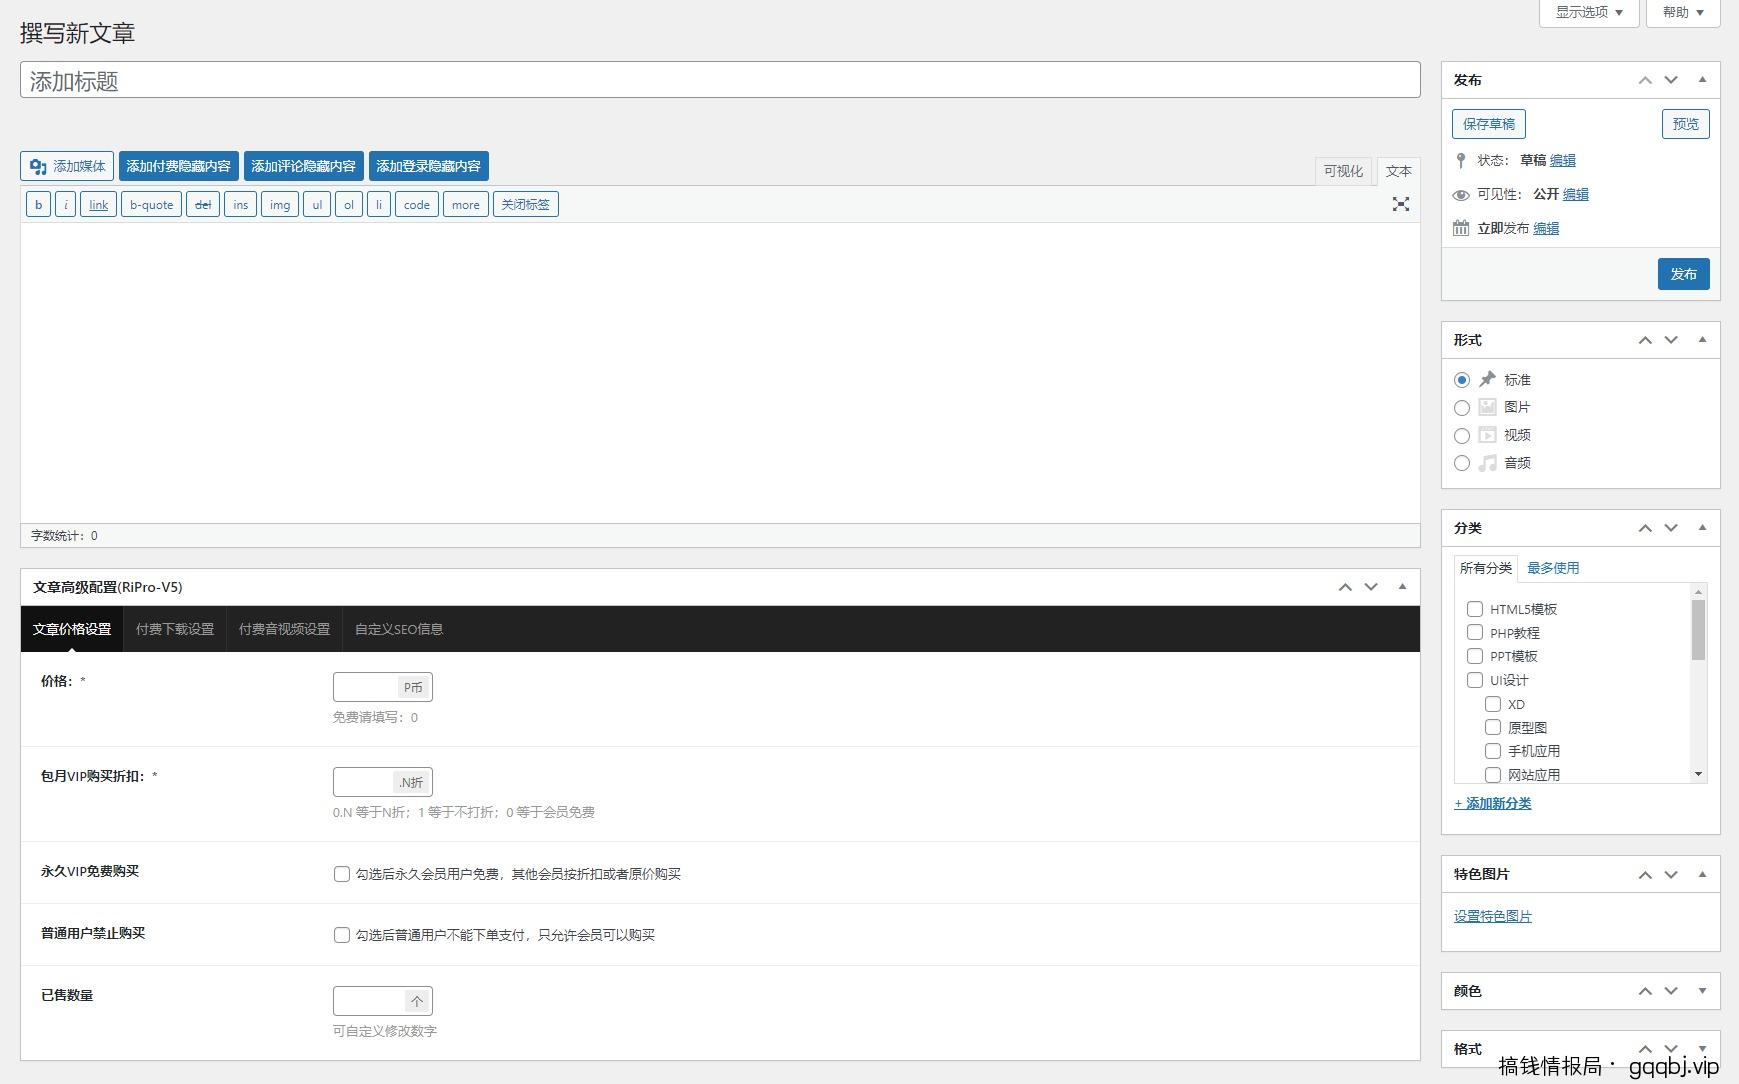
Task: Move the 形式 panel down with its arrow
Action: click(x=1670, y=340)
